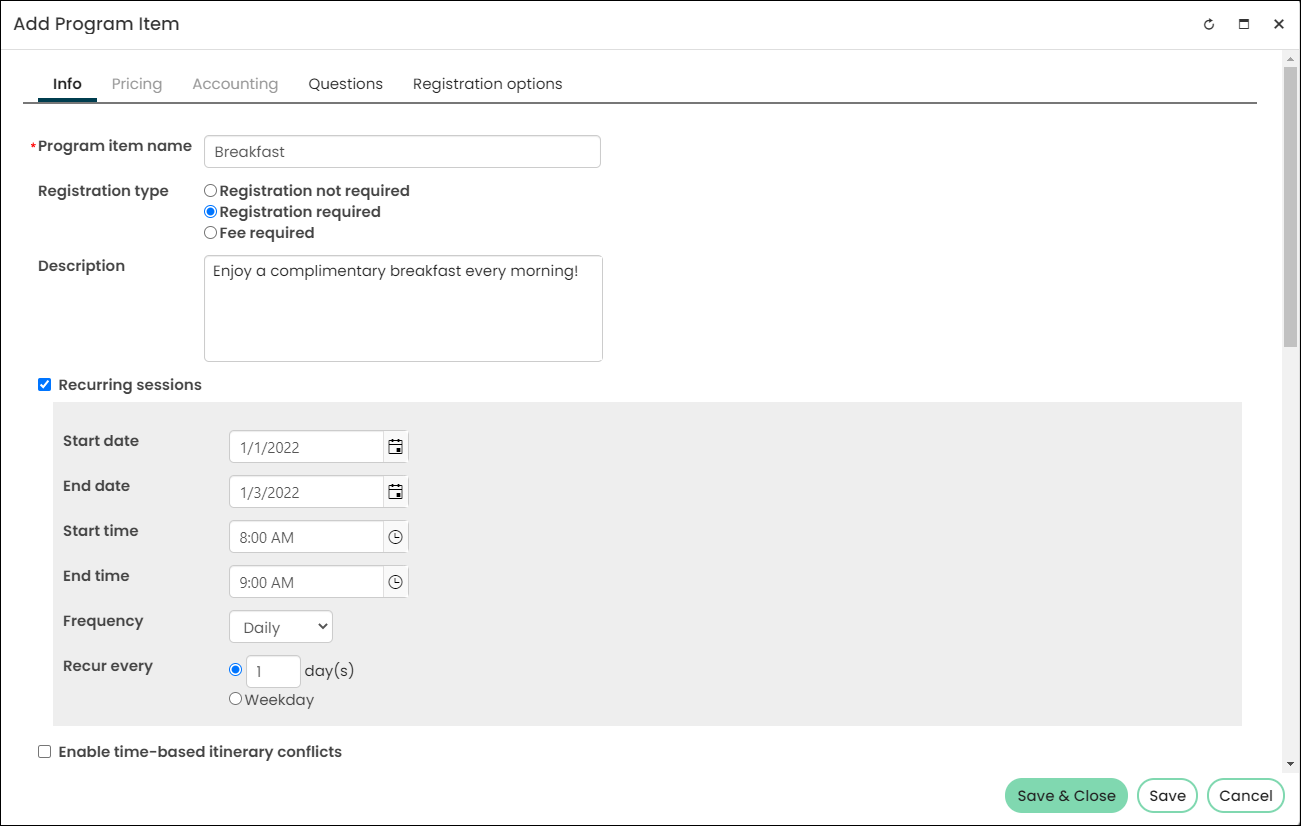
Task: Click the refresh icon in title bar
Action: tap(1209, 25)
